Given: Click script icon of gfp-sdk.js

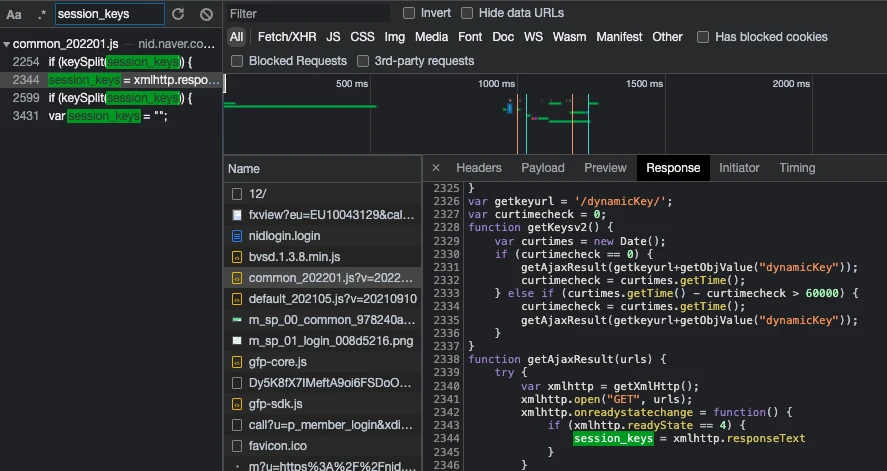Looking at the screenshot, I should (237, 404).
